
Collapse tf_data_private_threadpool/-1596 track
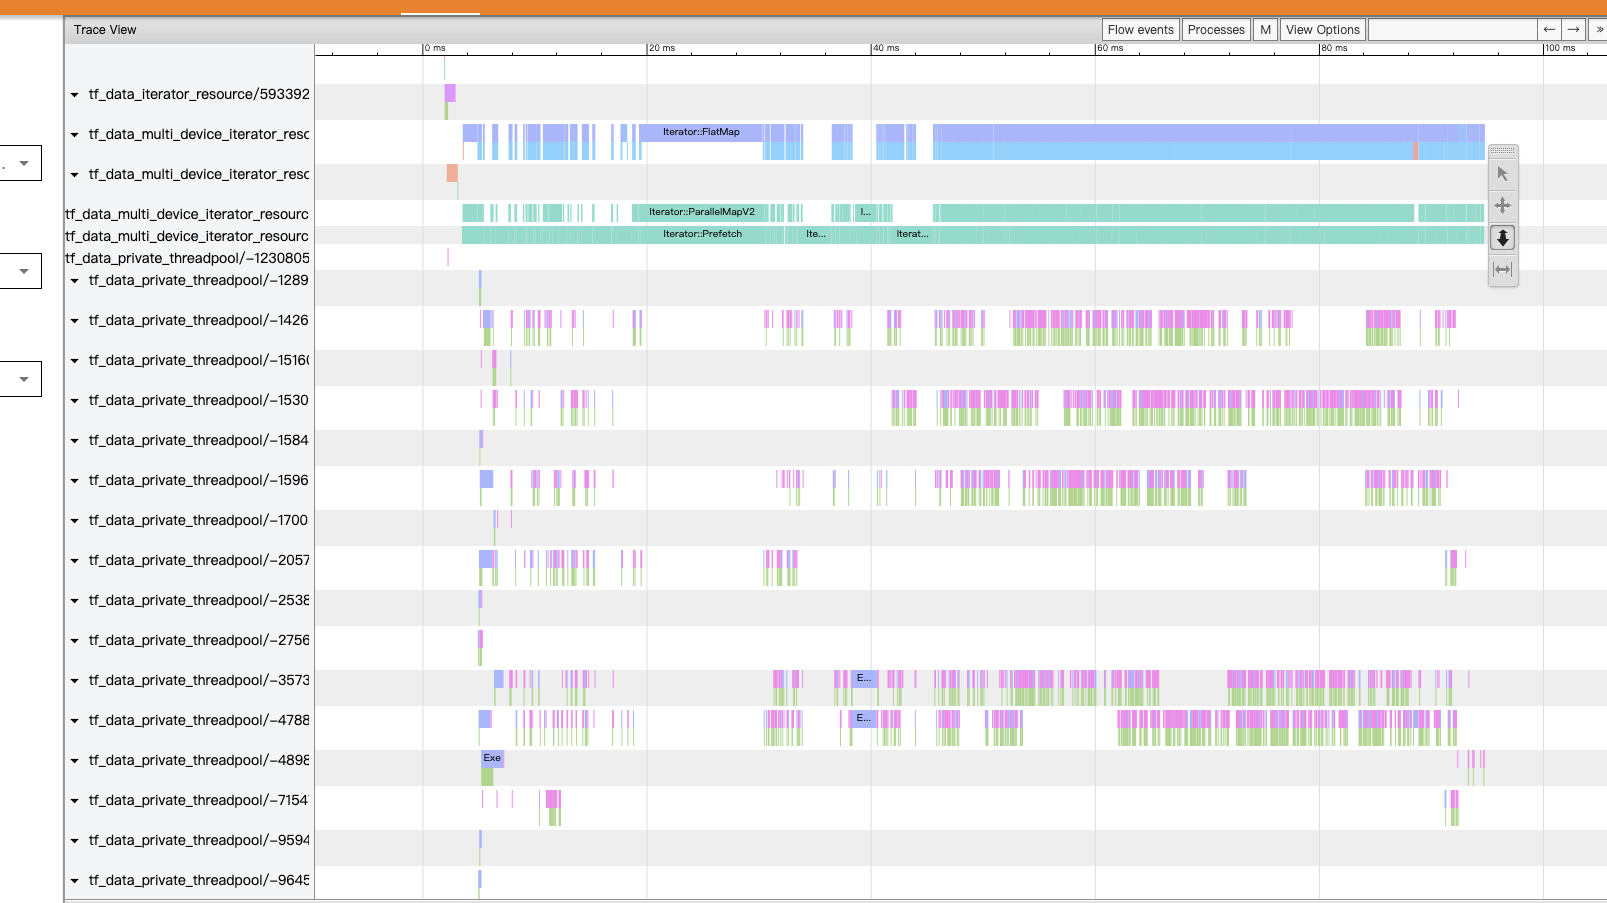[x=75, y=481]
